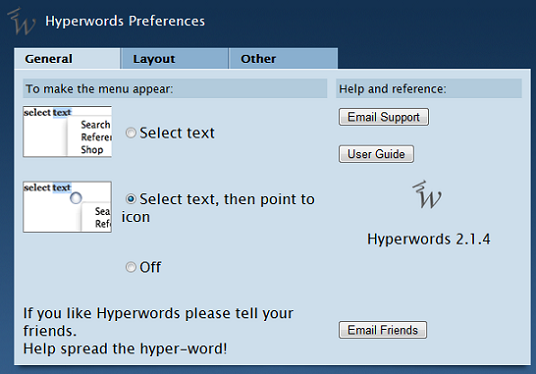The image size is (536, 374).
Task: Click the point-to-icon preview thumbnail
Action: tap(67, 207)
